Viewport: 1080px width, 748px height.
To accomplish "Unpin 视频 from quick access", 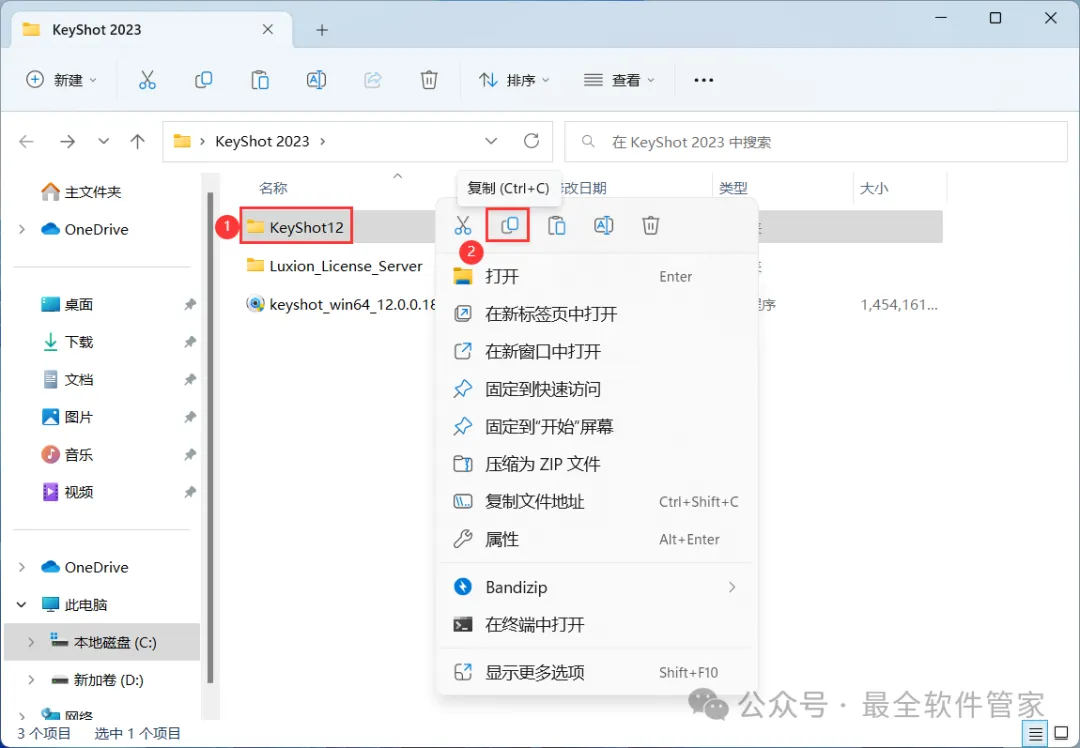I will click(190, 492).
